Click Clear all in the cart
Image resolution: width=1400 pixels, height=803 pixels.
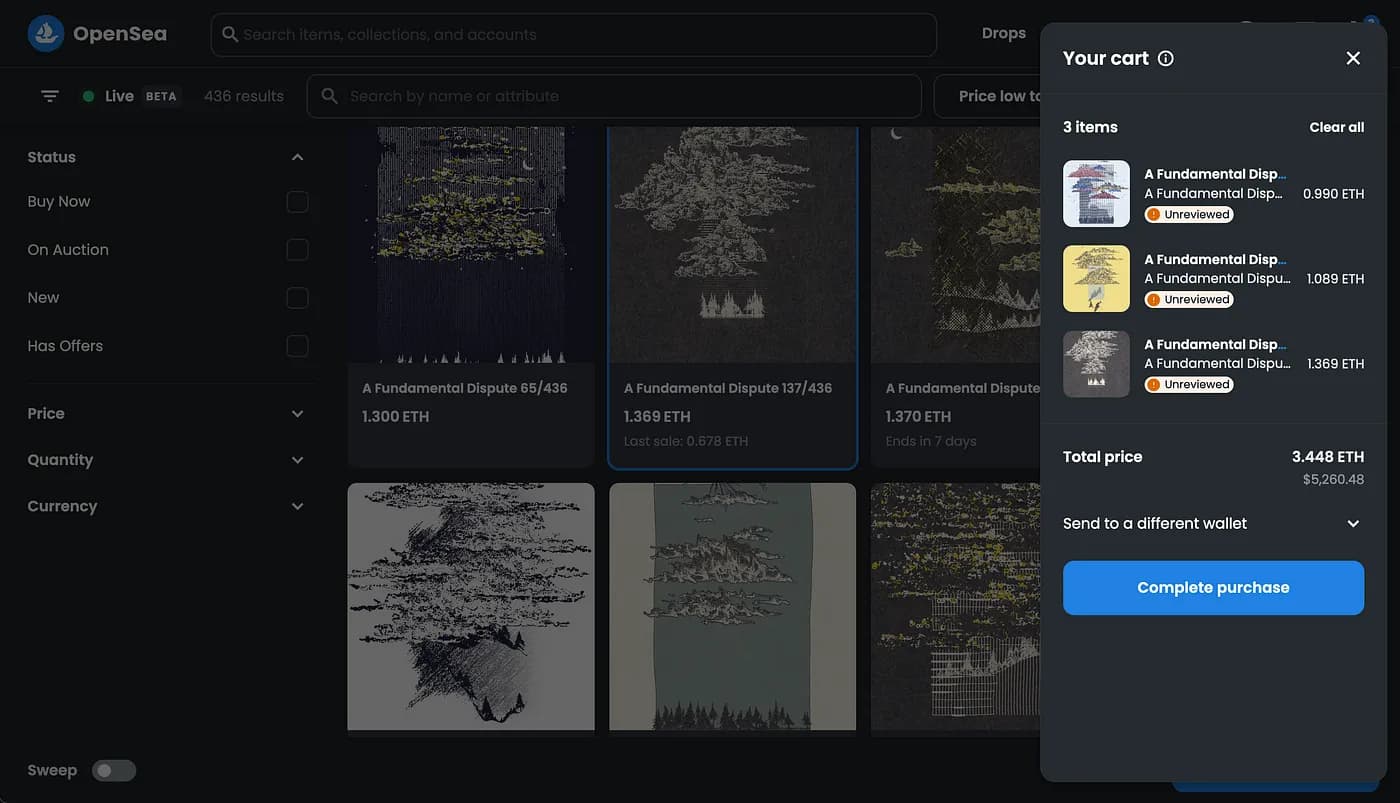pyautogui.click(x=1336, y=127)
